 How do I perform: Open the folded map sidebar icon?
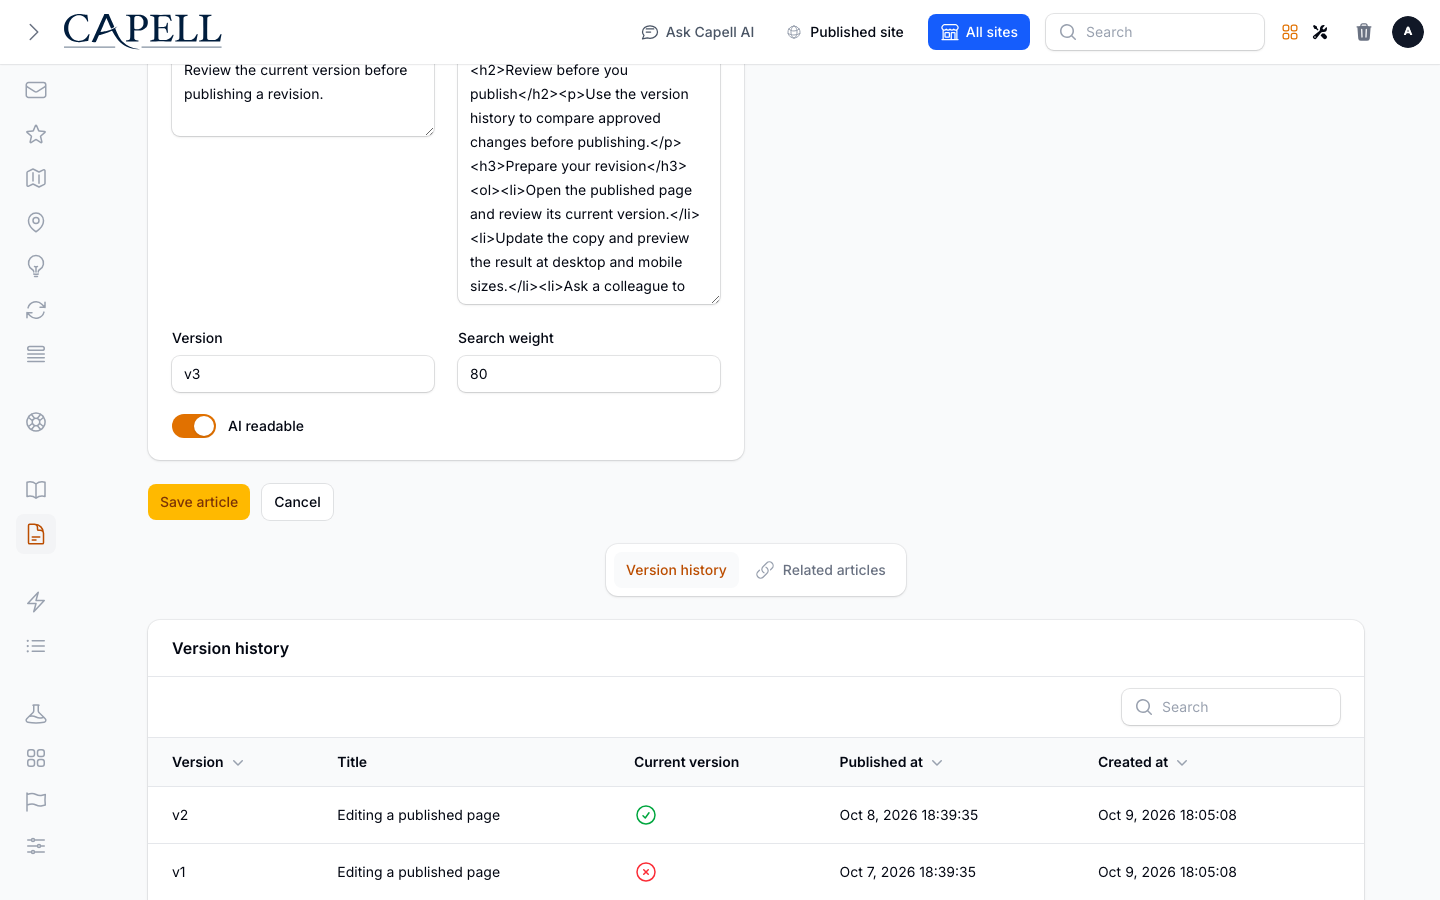36,178
